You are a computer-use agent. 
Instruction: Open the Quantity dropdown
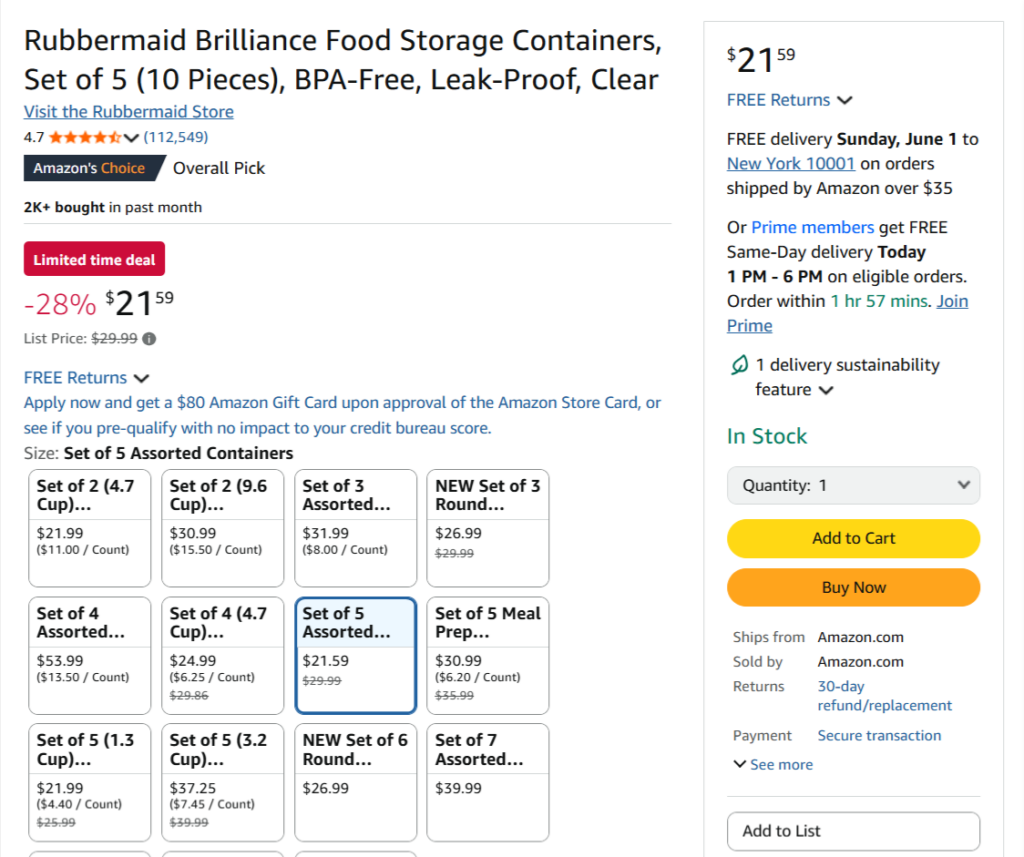tap(853, 485)
